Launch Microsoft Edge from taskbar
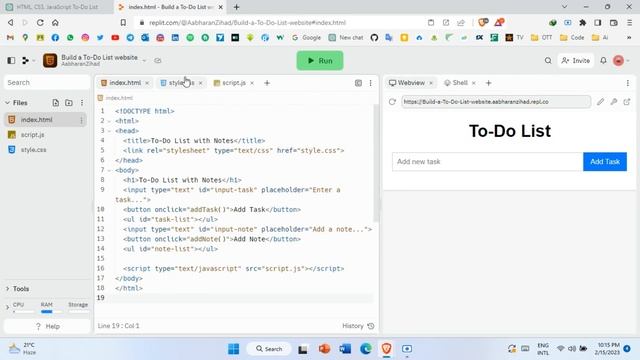Screen dimensions: 640x360 point(366,349)
